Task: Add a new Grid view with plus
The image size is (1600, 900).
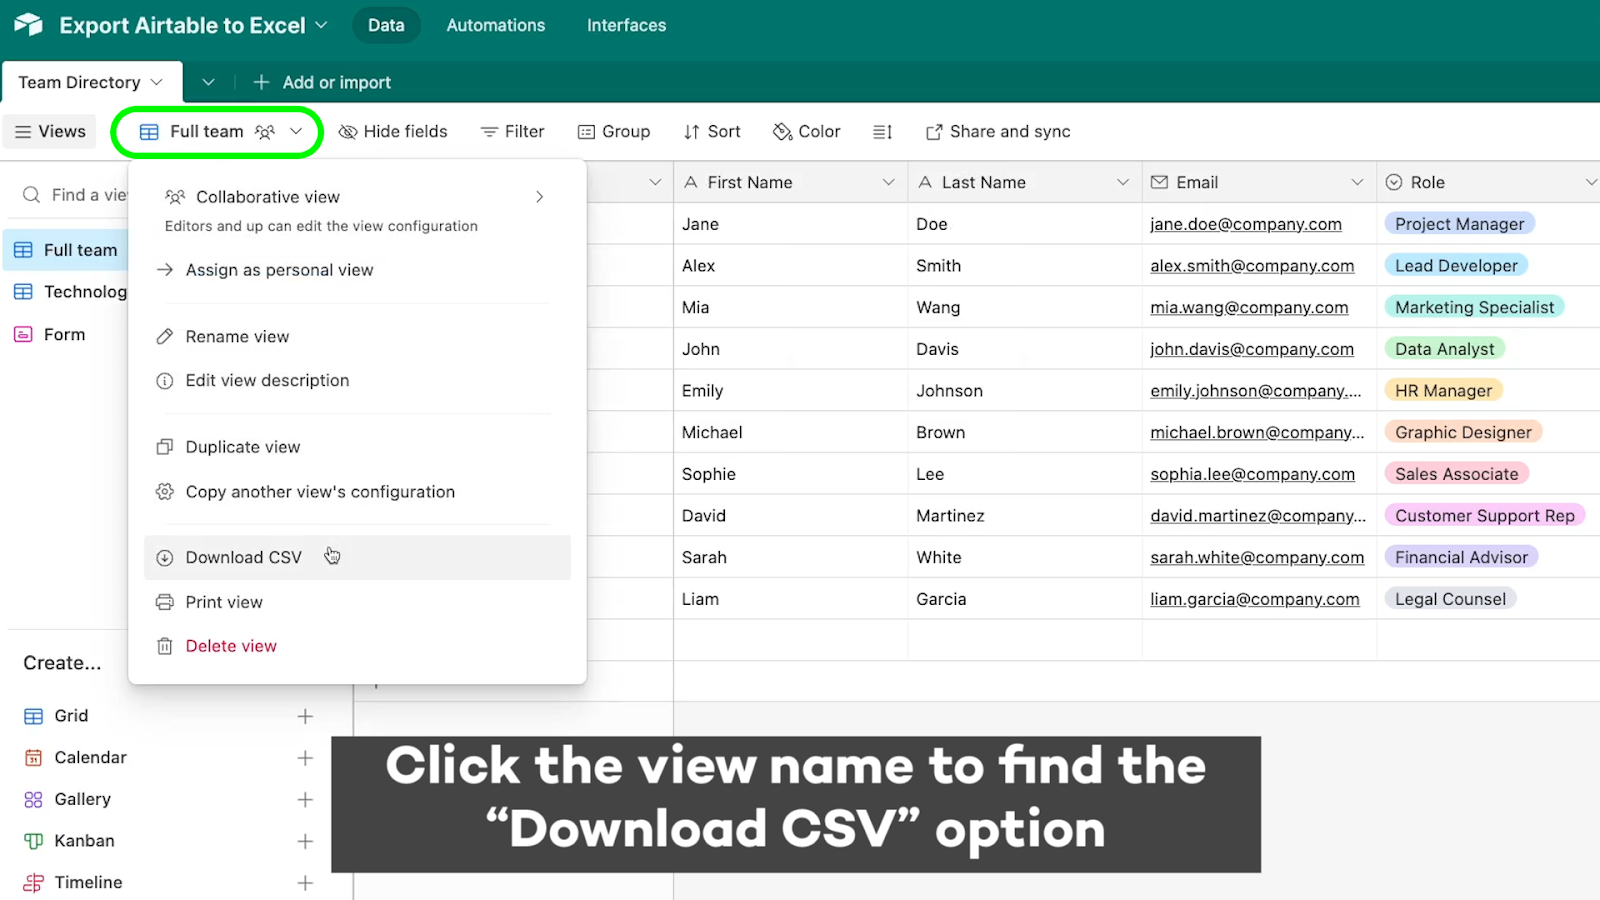Action: (x=305, y=716)
